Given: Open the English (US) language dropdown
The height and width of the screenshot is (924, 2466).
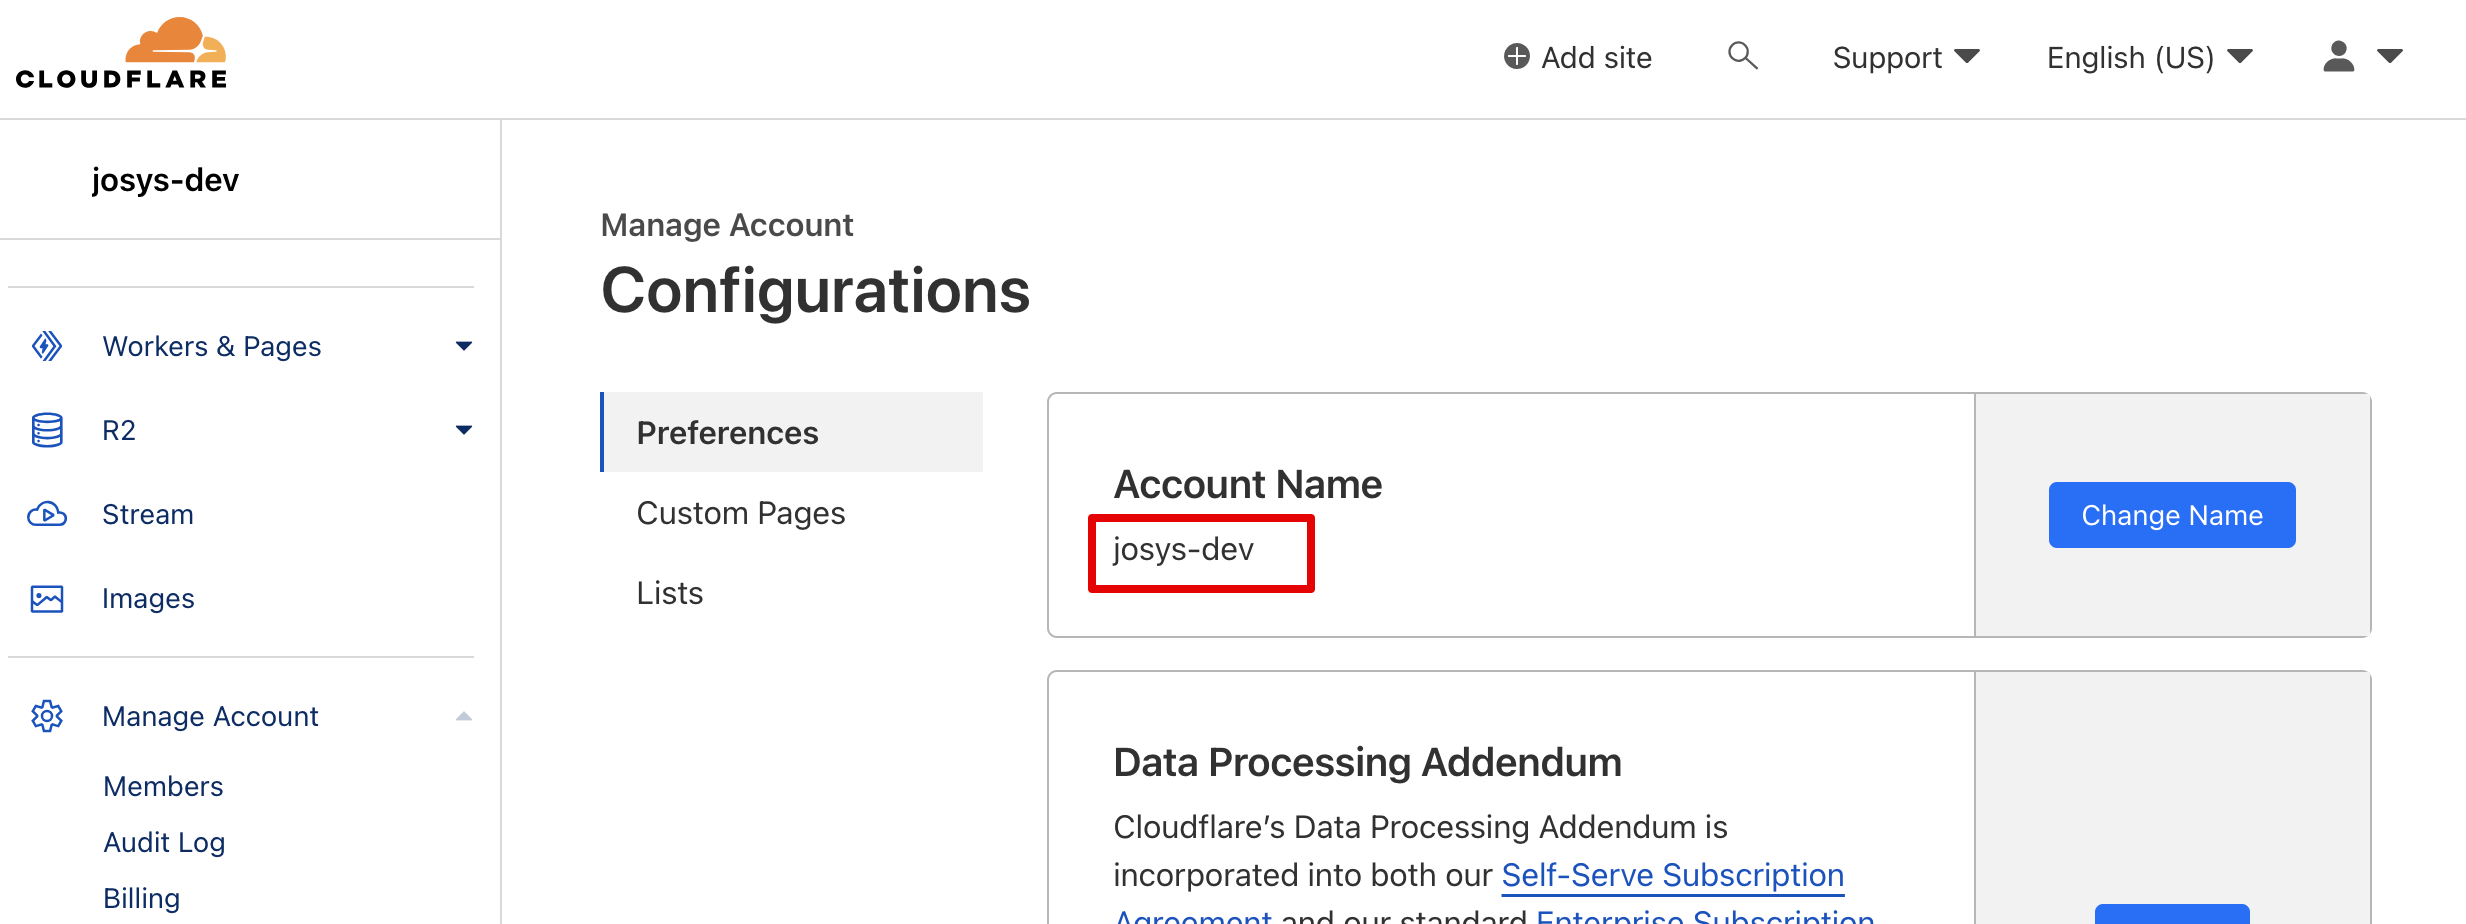Looking at the screenshot, I should coord(2149,57).
